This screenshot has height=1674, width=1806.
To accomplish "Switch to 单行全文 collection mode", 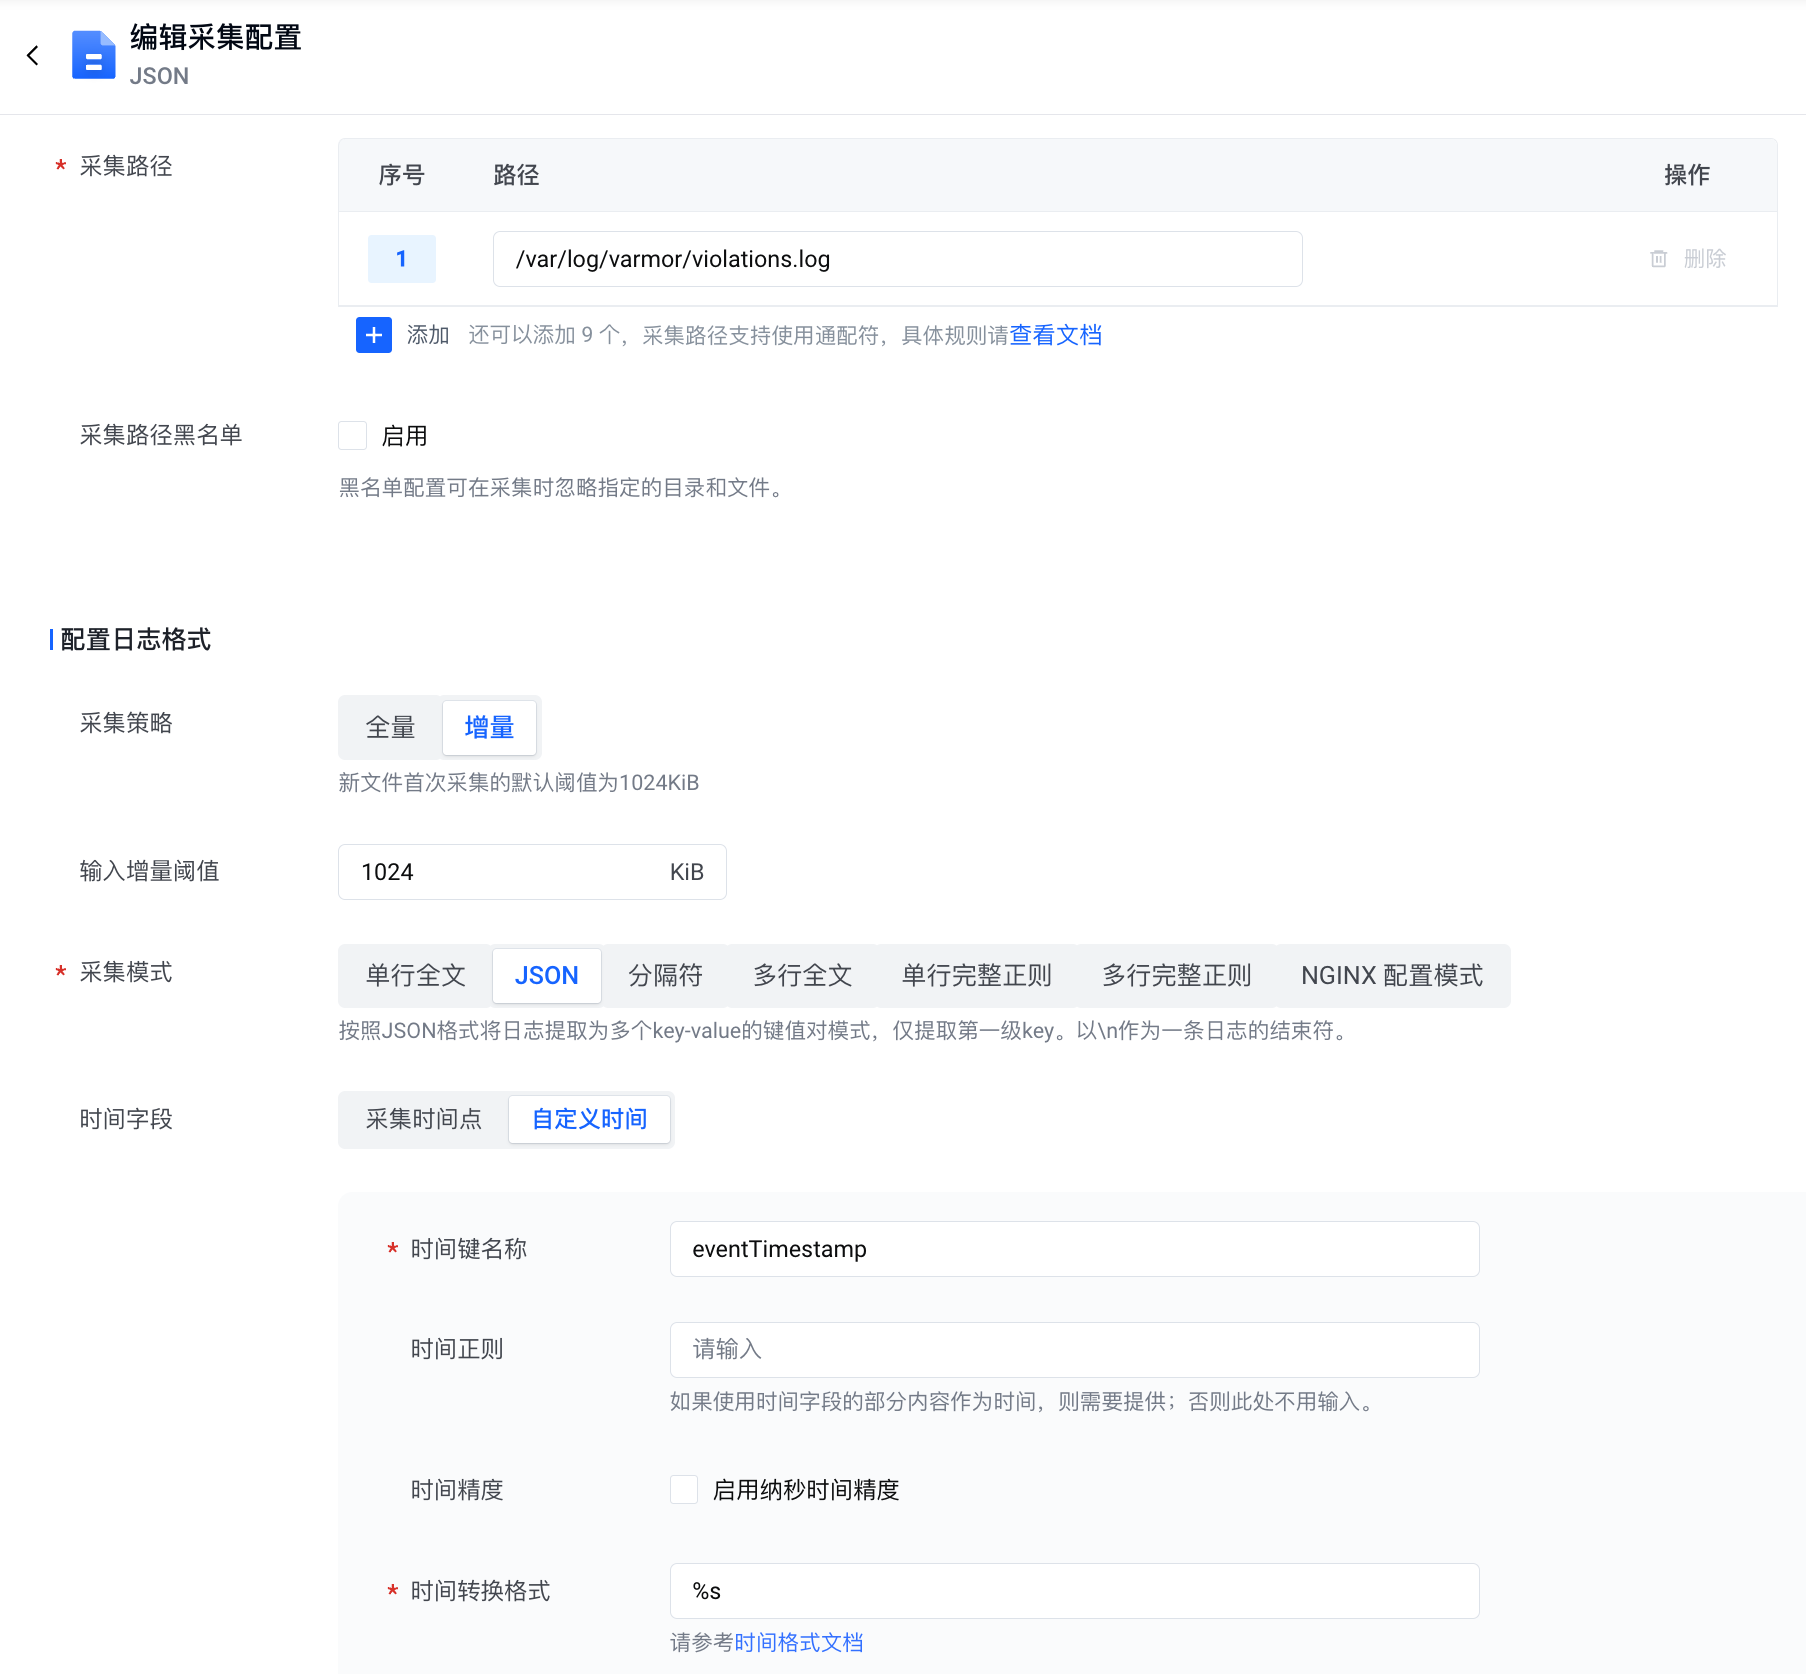I will (415, 975).
